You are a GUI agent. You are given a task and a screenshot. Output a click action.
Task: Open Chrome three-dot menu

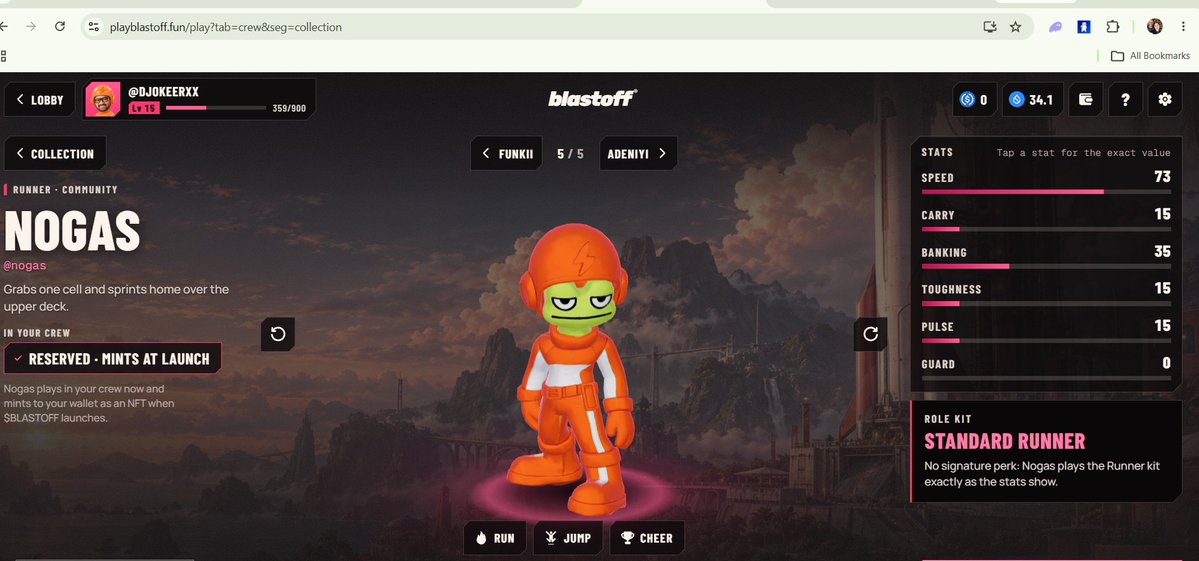(1182, 27)
